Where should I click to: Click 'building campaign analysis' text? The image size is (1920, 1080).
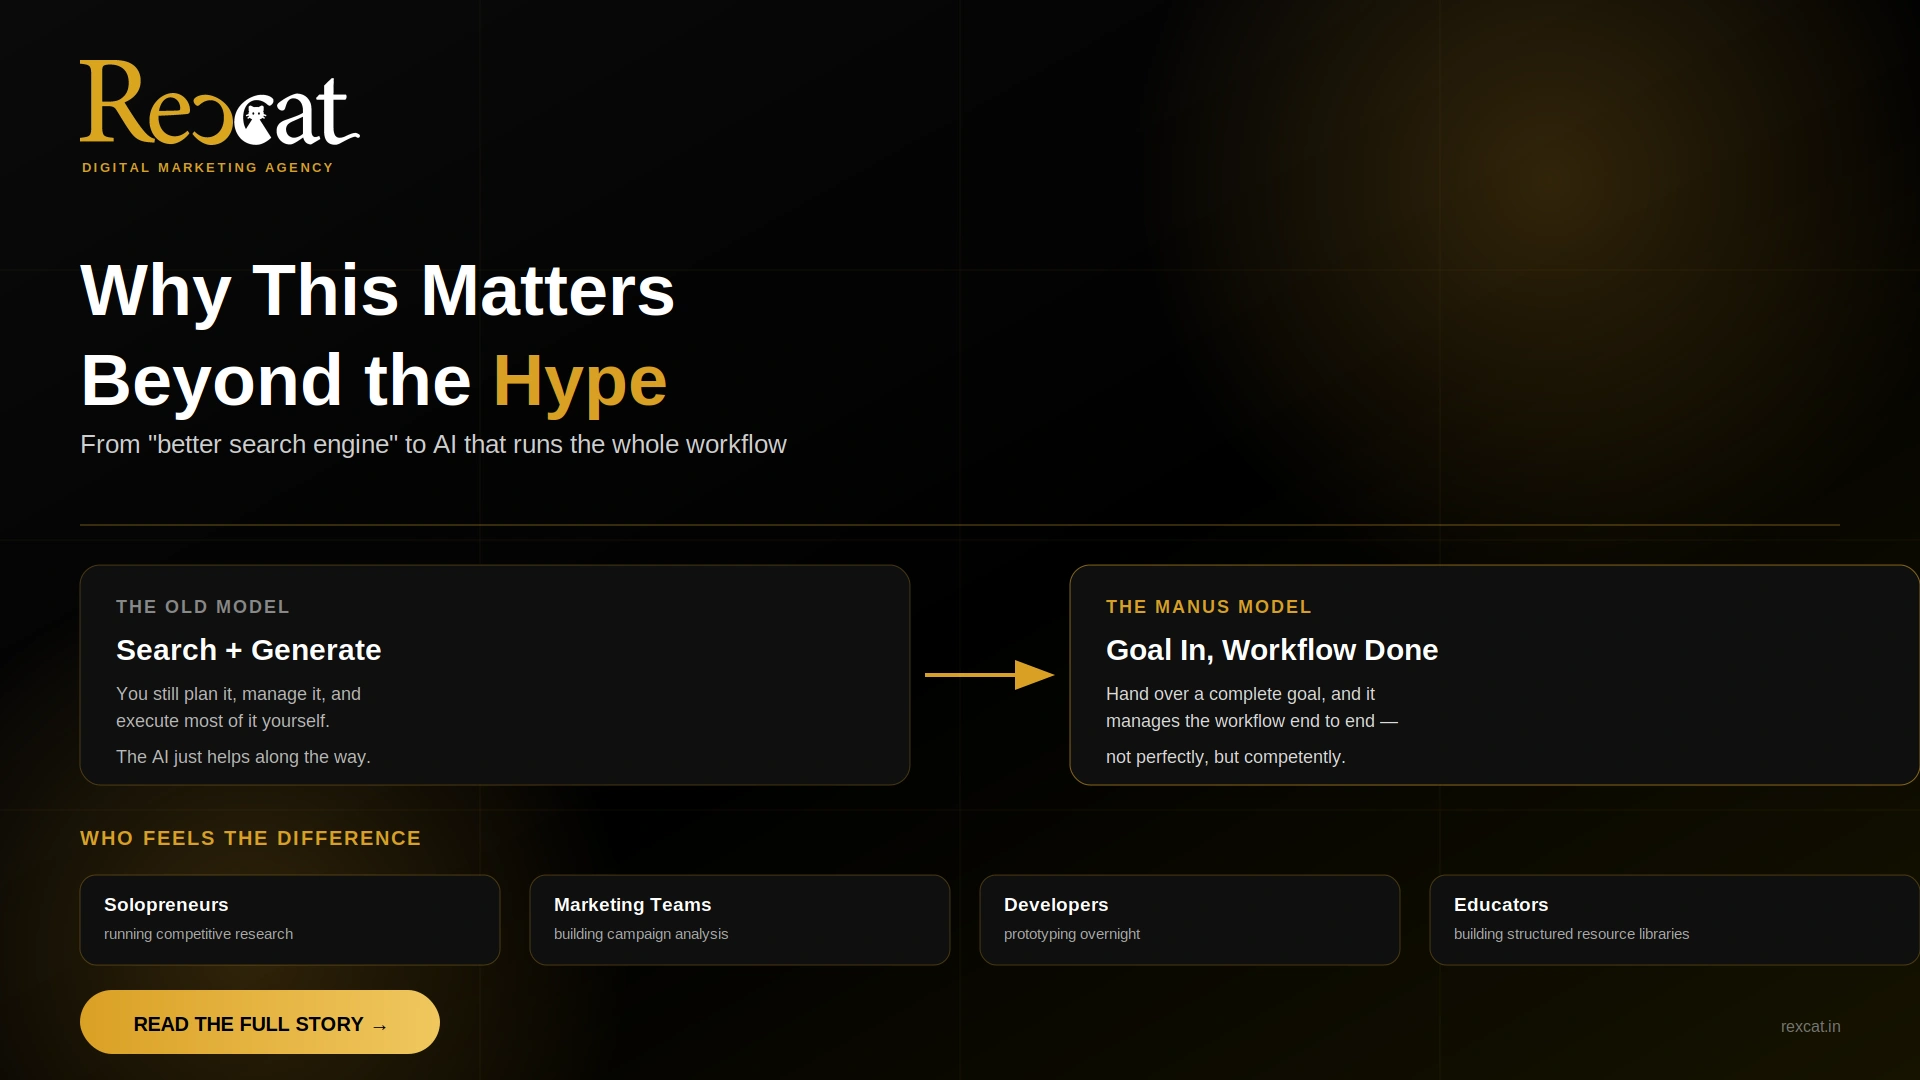[641, 934]
